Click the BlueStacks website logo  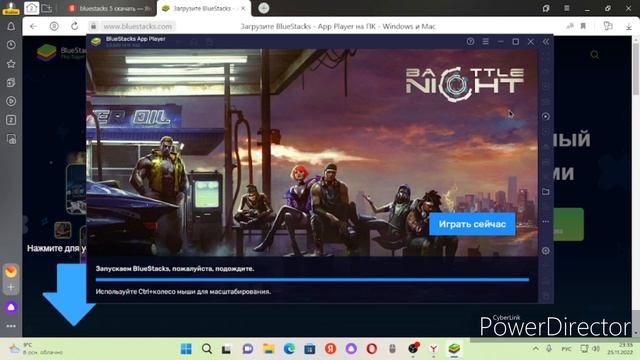coord(61,52)
